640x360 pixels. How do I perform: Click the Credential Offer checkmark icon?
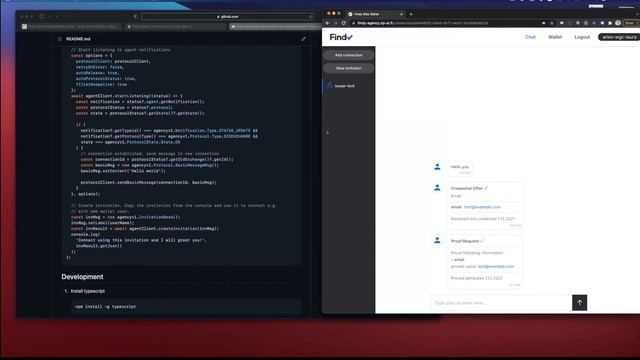(x=486, y=188)
